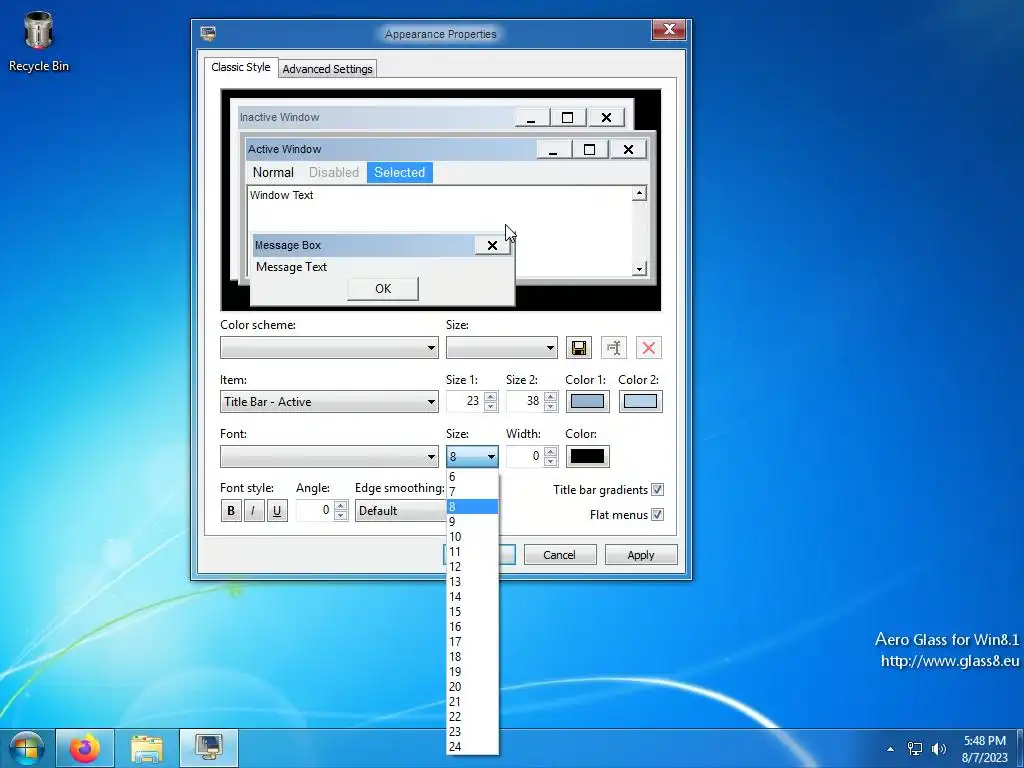Decrease Size 2 with down spinner arrow

(551, 407)
